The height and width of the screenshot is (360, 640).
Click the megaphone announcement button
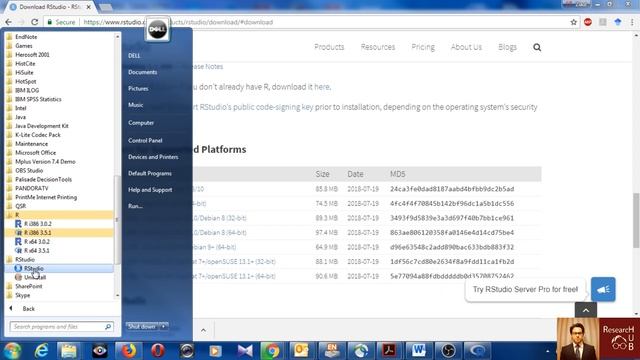point(603,289)
